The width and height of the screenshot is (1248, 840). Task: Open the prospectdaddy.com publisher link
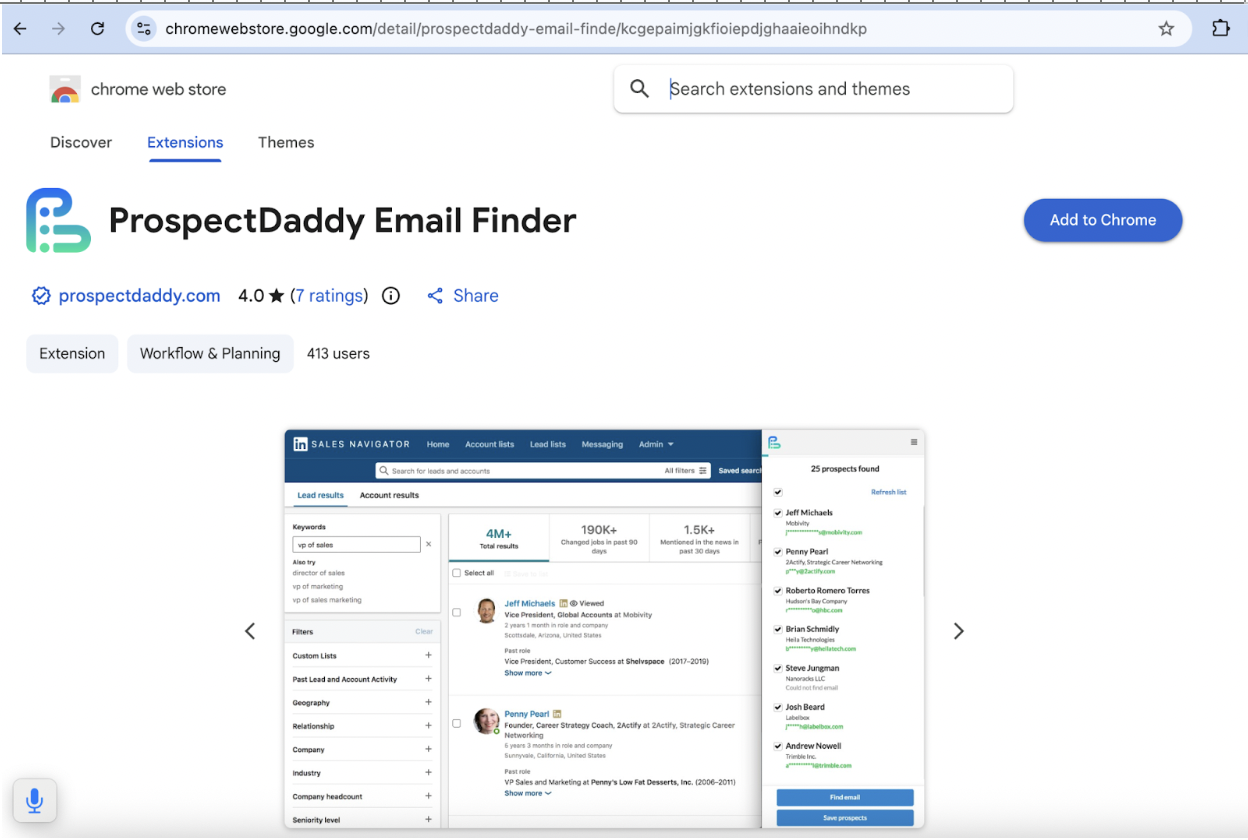point(139,296)
